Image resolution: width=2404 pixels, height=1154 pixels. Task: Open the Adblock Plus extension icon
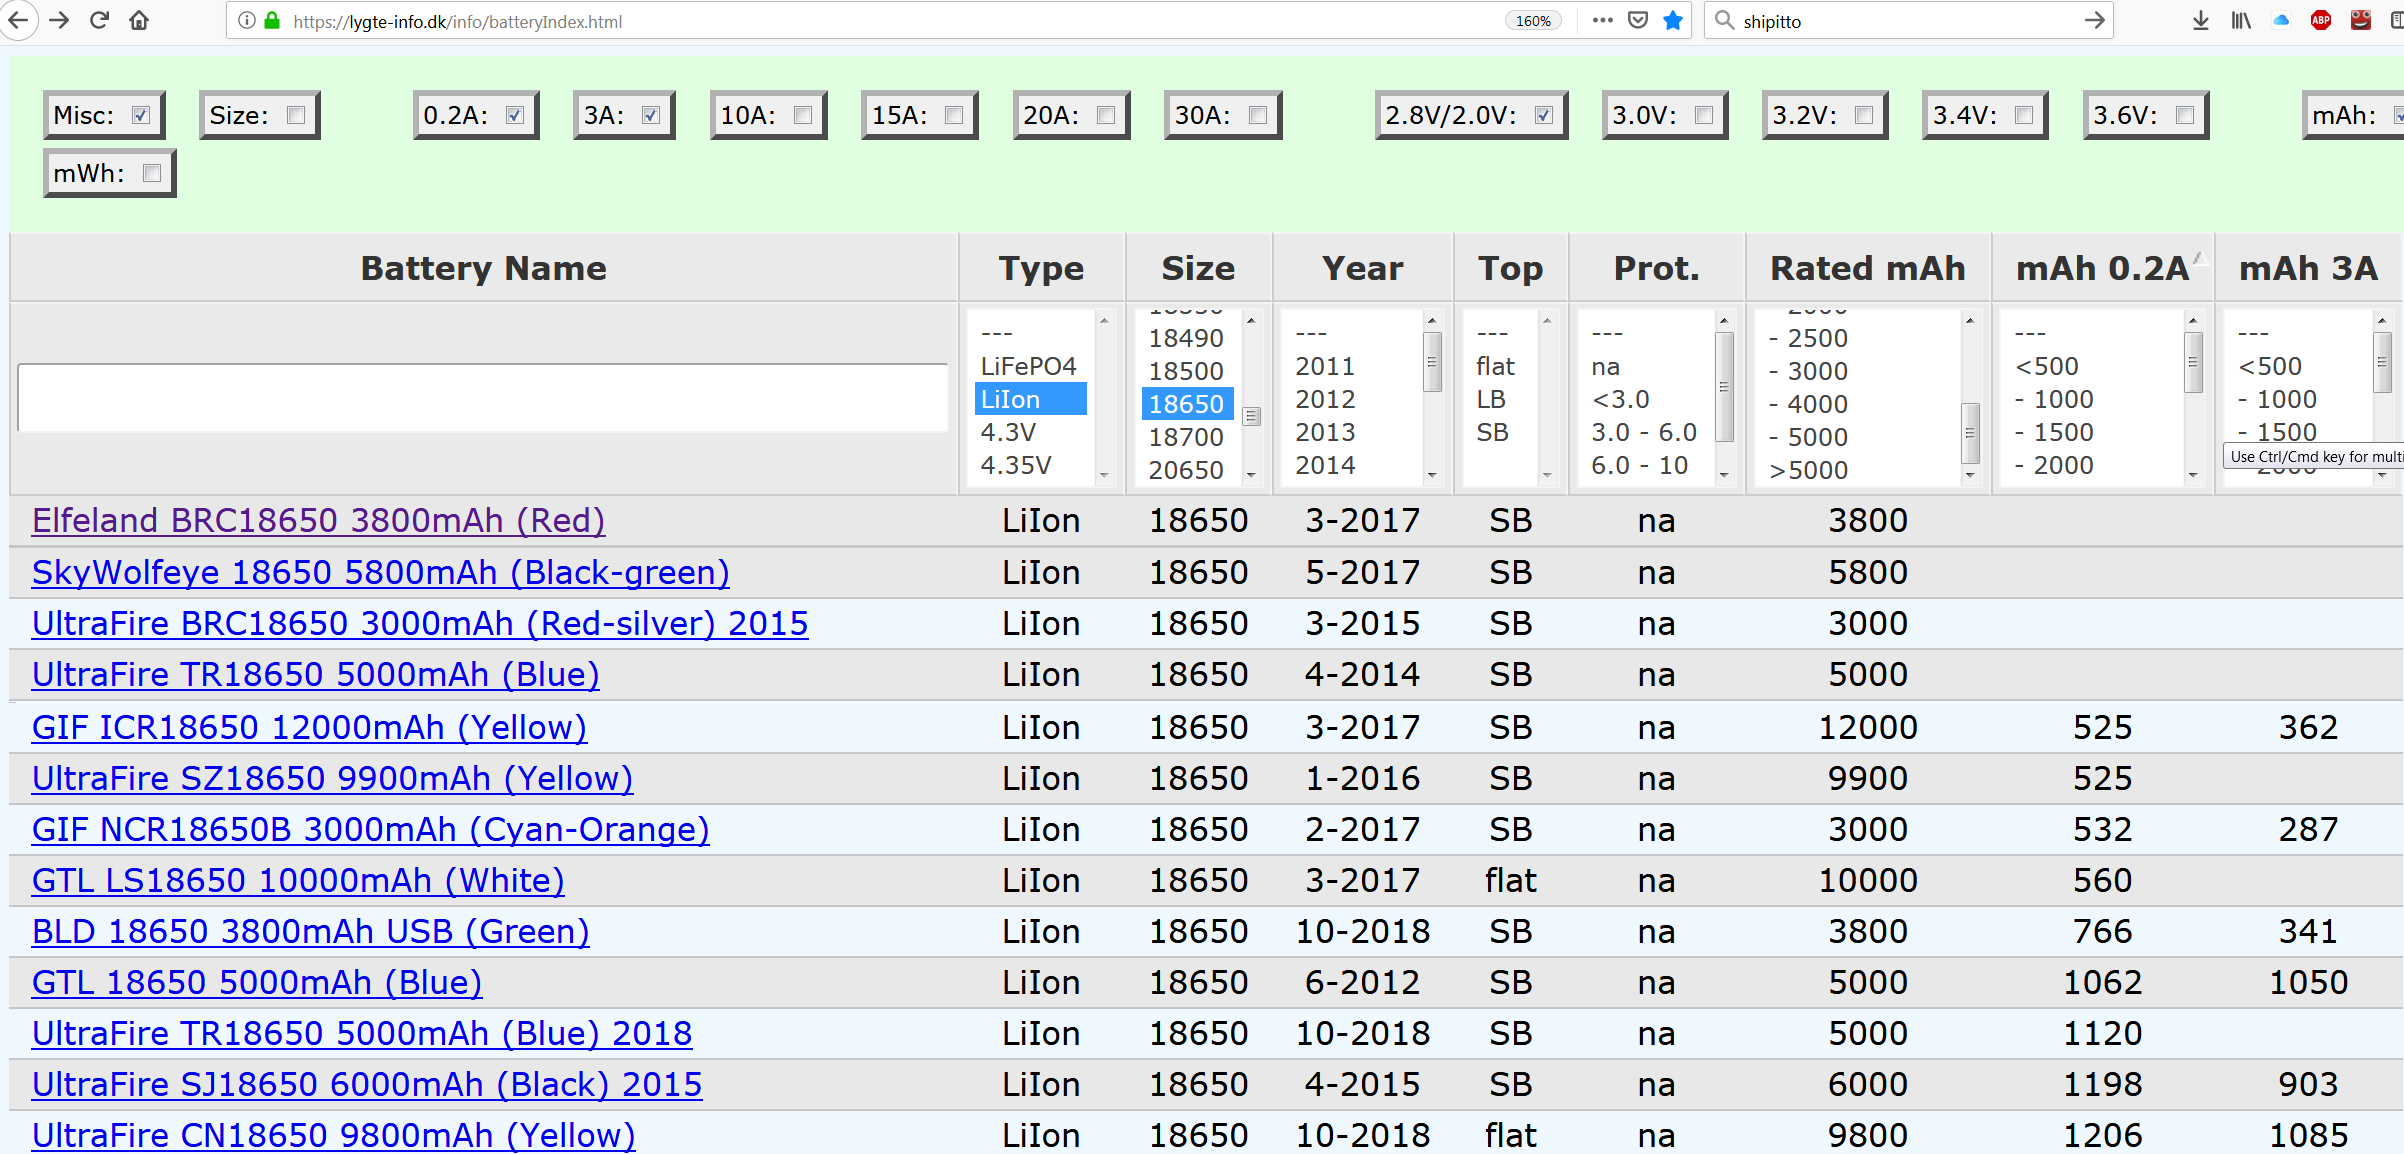pos(2321,20)
